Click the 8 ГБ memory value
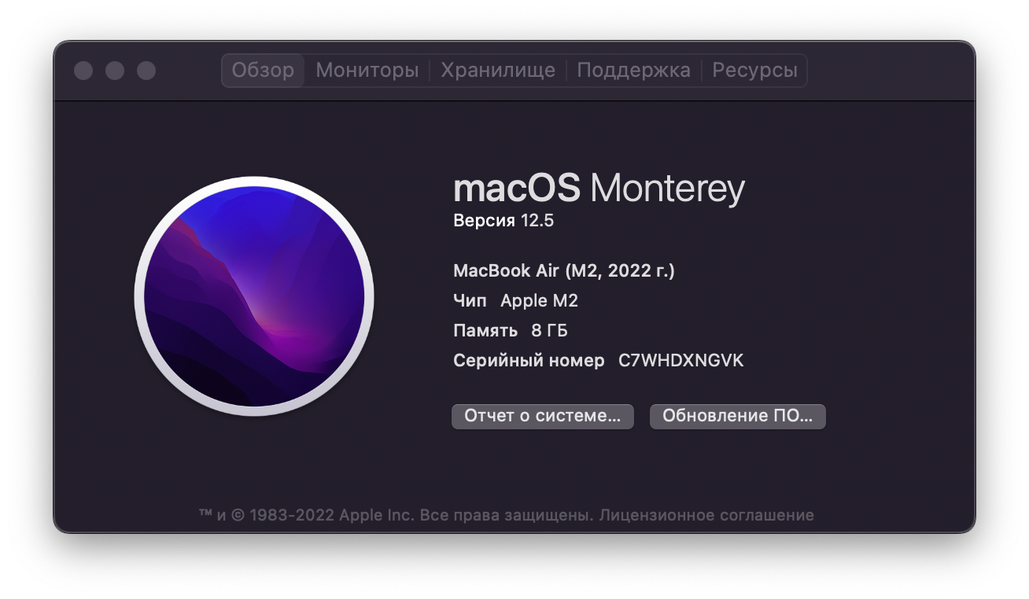This screenshot has height=599, width=1029. click(549, 330)
